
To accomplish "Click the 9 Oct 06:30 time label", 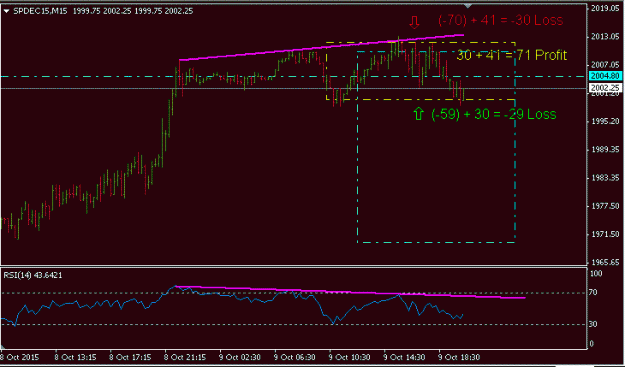I will 295,357.
